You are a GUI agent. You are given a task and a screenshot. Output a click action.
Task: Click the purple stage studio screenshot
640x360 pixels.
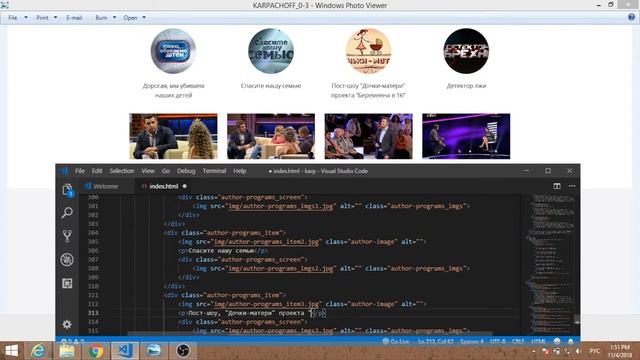[466, 136]
